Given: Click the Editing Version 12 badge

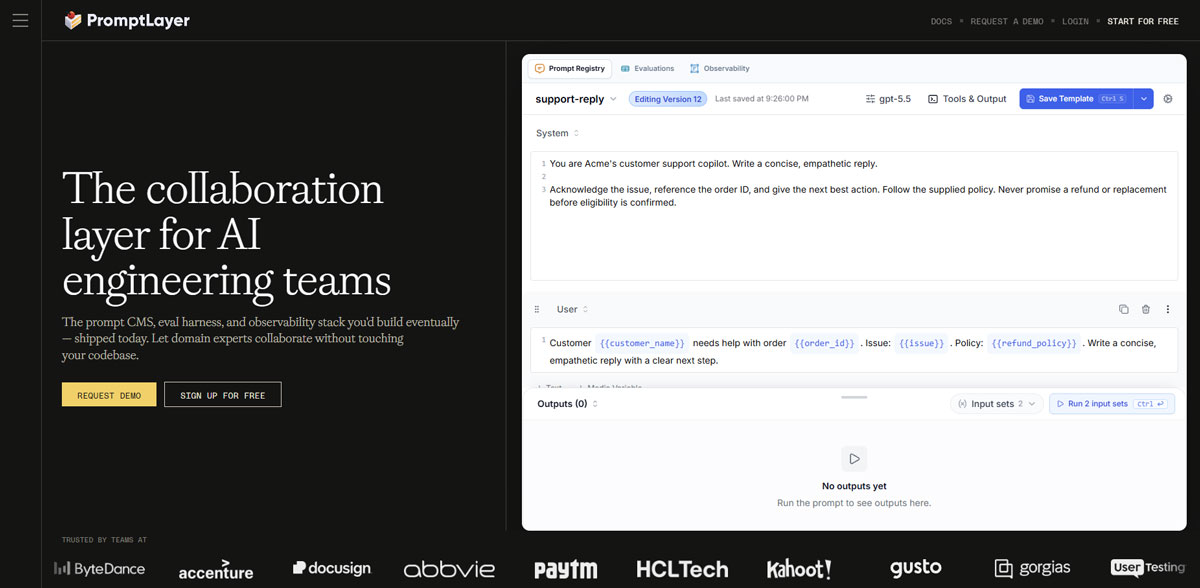Looking at the screenshot, I should (668, 99).
